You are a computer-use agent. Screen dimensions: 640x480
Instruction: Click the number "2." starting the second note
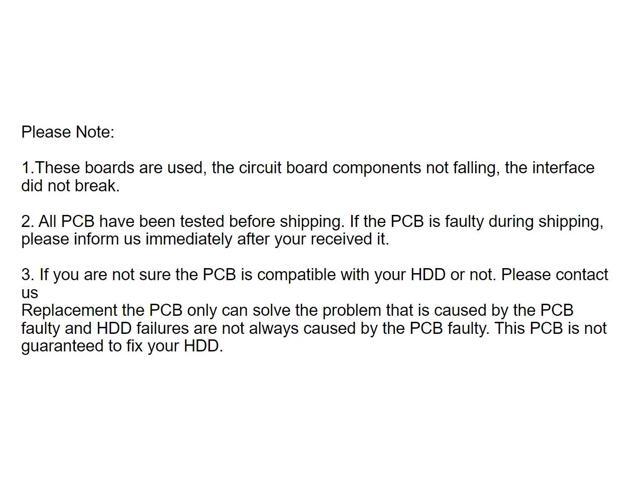click(x=27, y=222)
